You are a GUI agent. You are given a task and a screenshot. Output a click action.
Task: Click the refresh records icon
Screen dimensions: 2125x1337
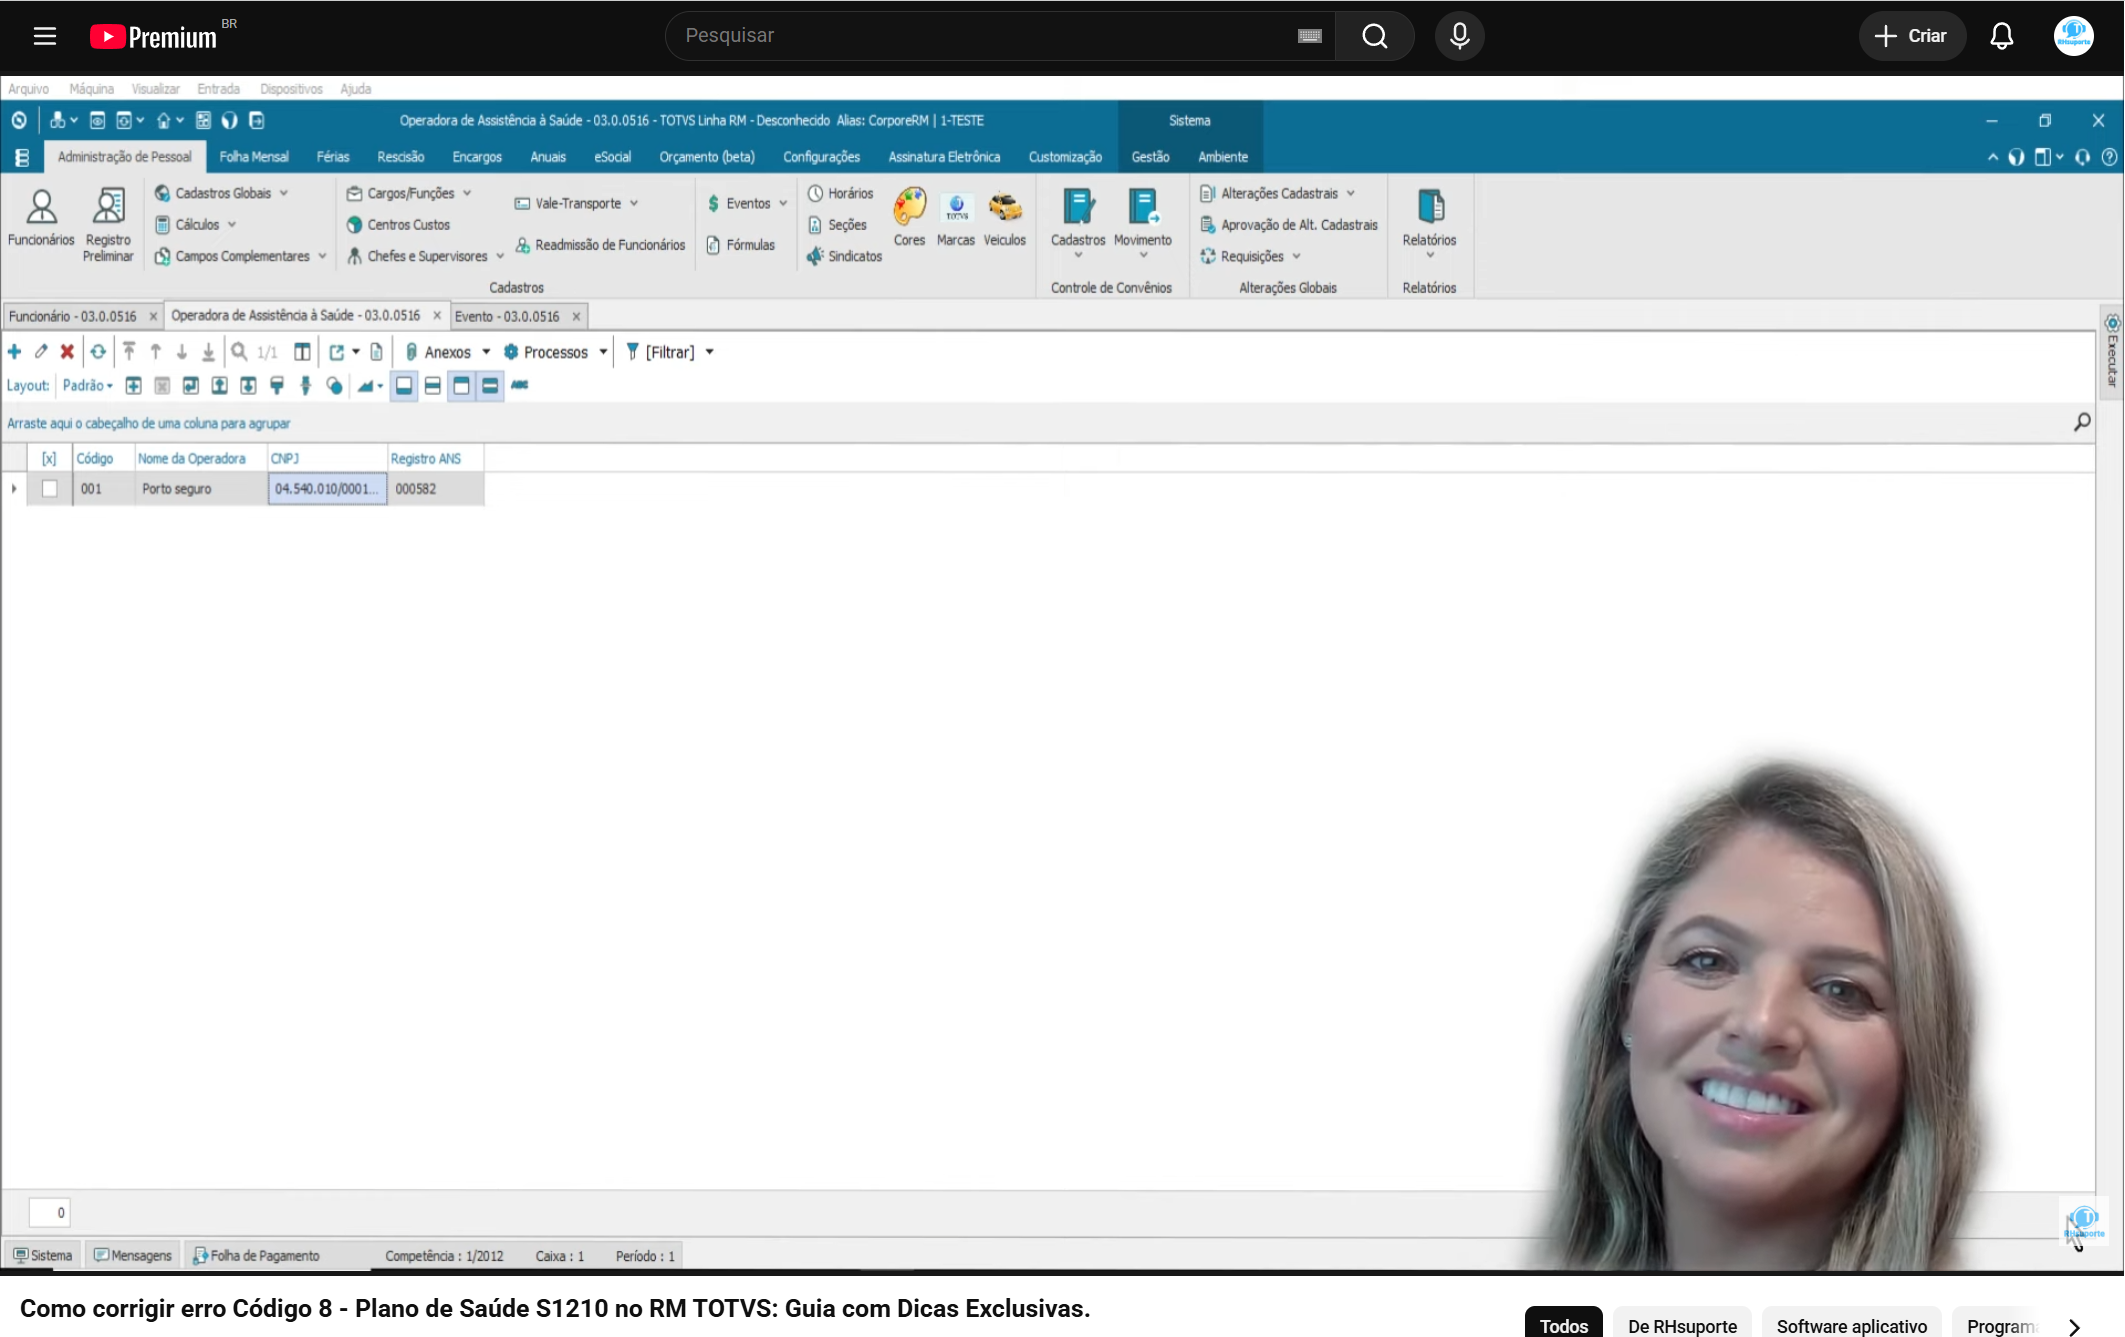coord(98,352)
